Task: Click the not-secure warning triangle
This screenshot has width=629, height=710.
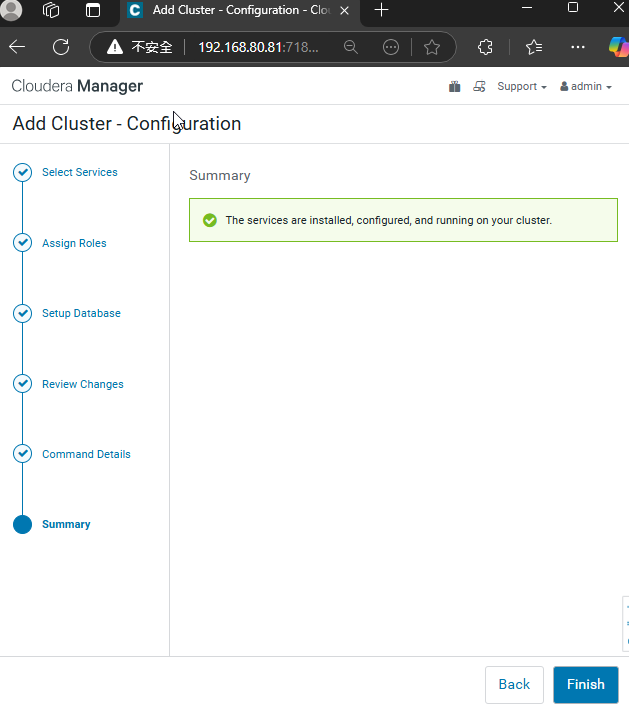Action: pyautogui.click(x=115, y=47)
